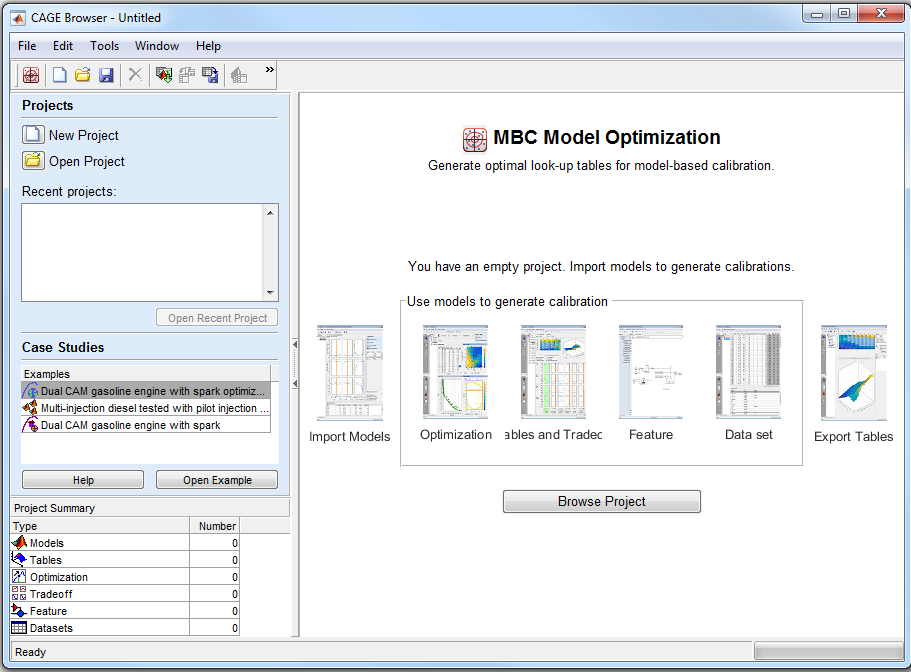
Task: Click the Import Models toolbar icon
Action: 164,75
